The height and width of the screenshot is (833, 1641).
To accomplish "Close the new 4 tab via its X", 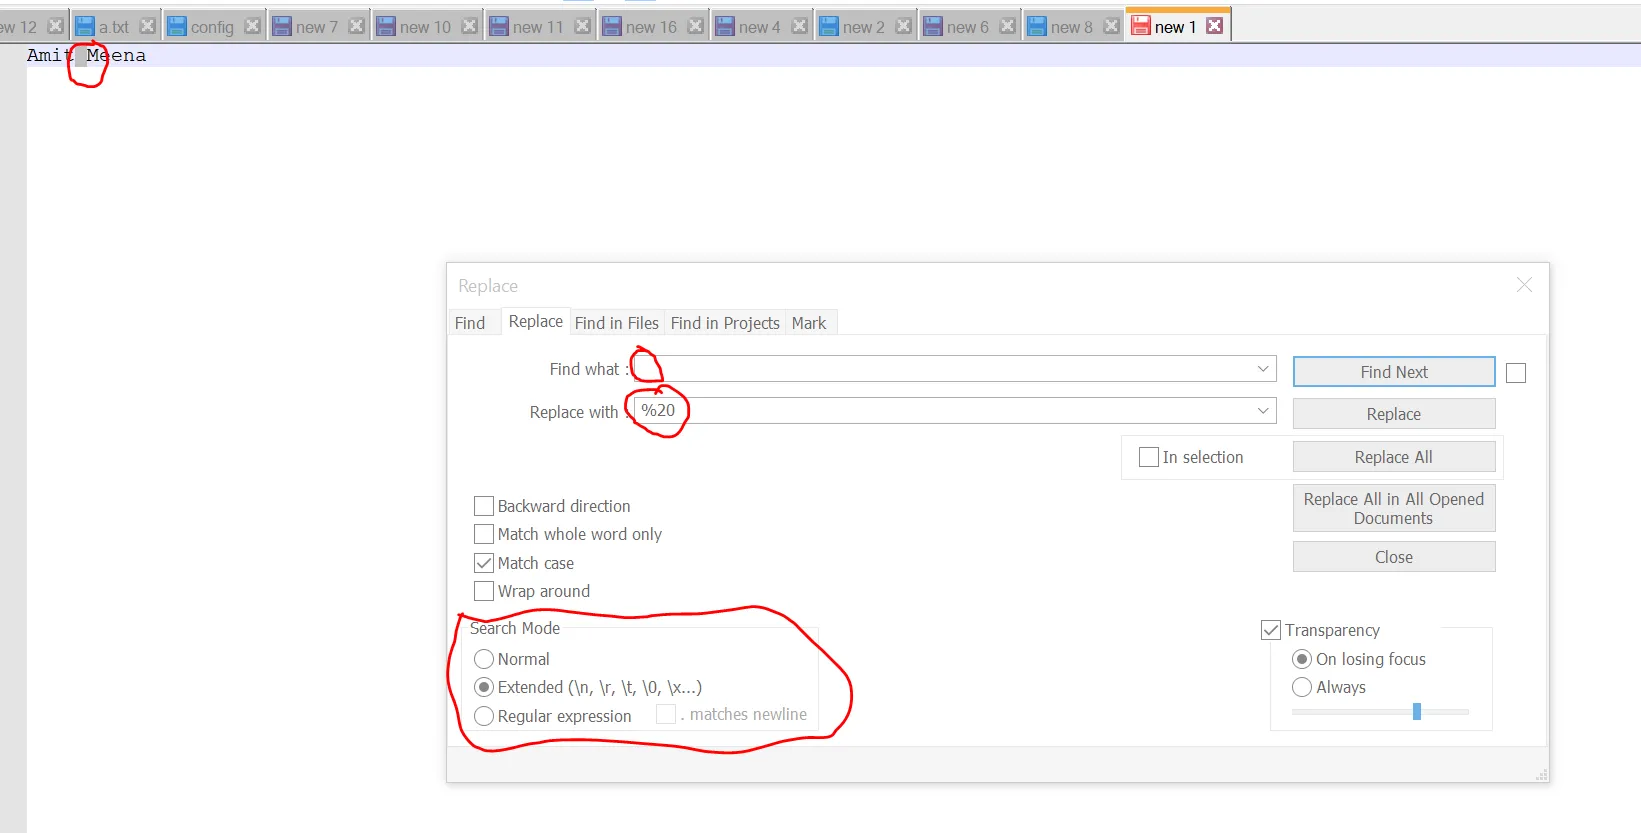I will point(799,26).
